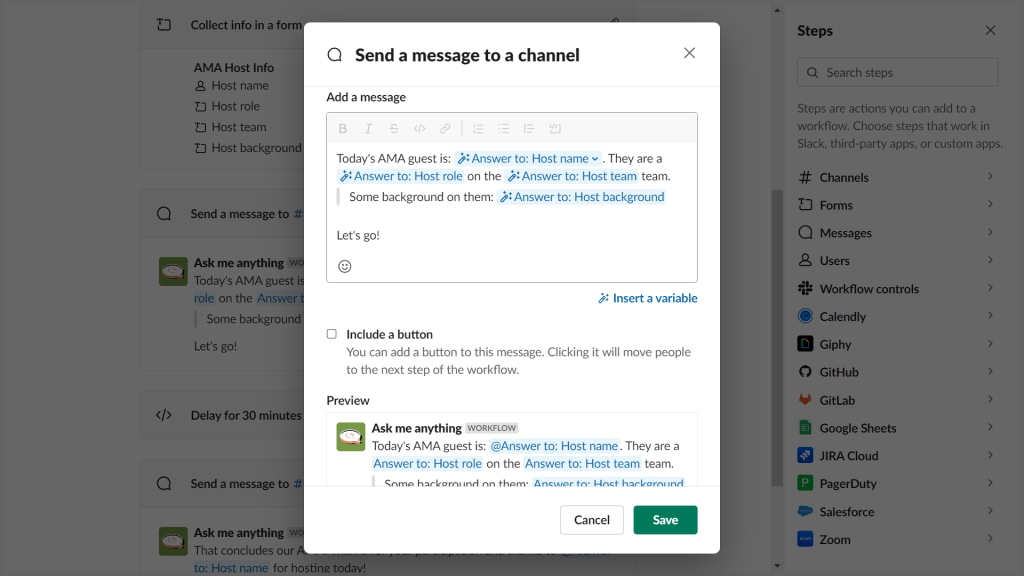The width and height of the screenshot is (1024, 576).
Task: Expand the Workflow controls section
Action: 897,288
